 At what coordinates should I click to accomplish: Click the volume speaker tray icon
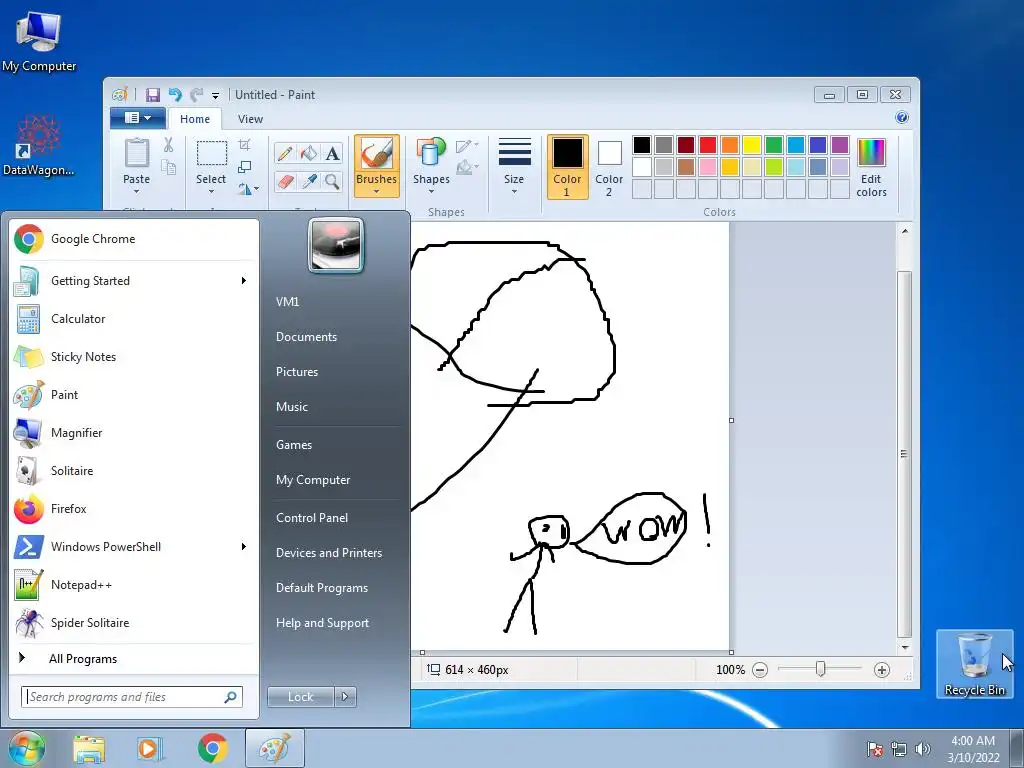pos(923,749)
